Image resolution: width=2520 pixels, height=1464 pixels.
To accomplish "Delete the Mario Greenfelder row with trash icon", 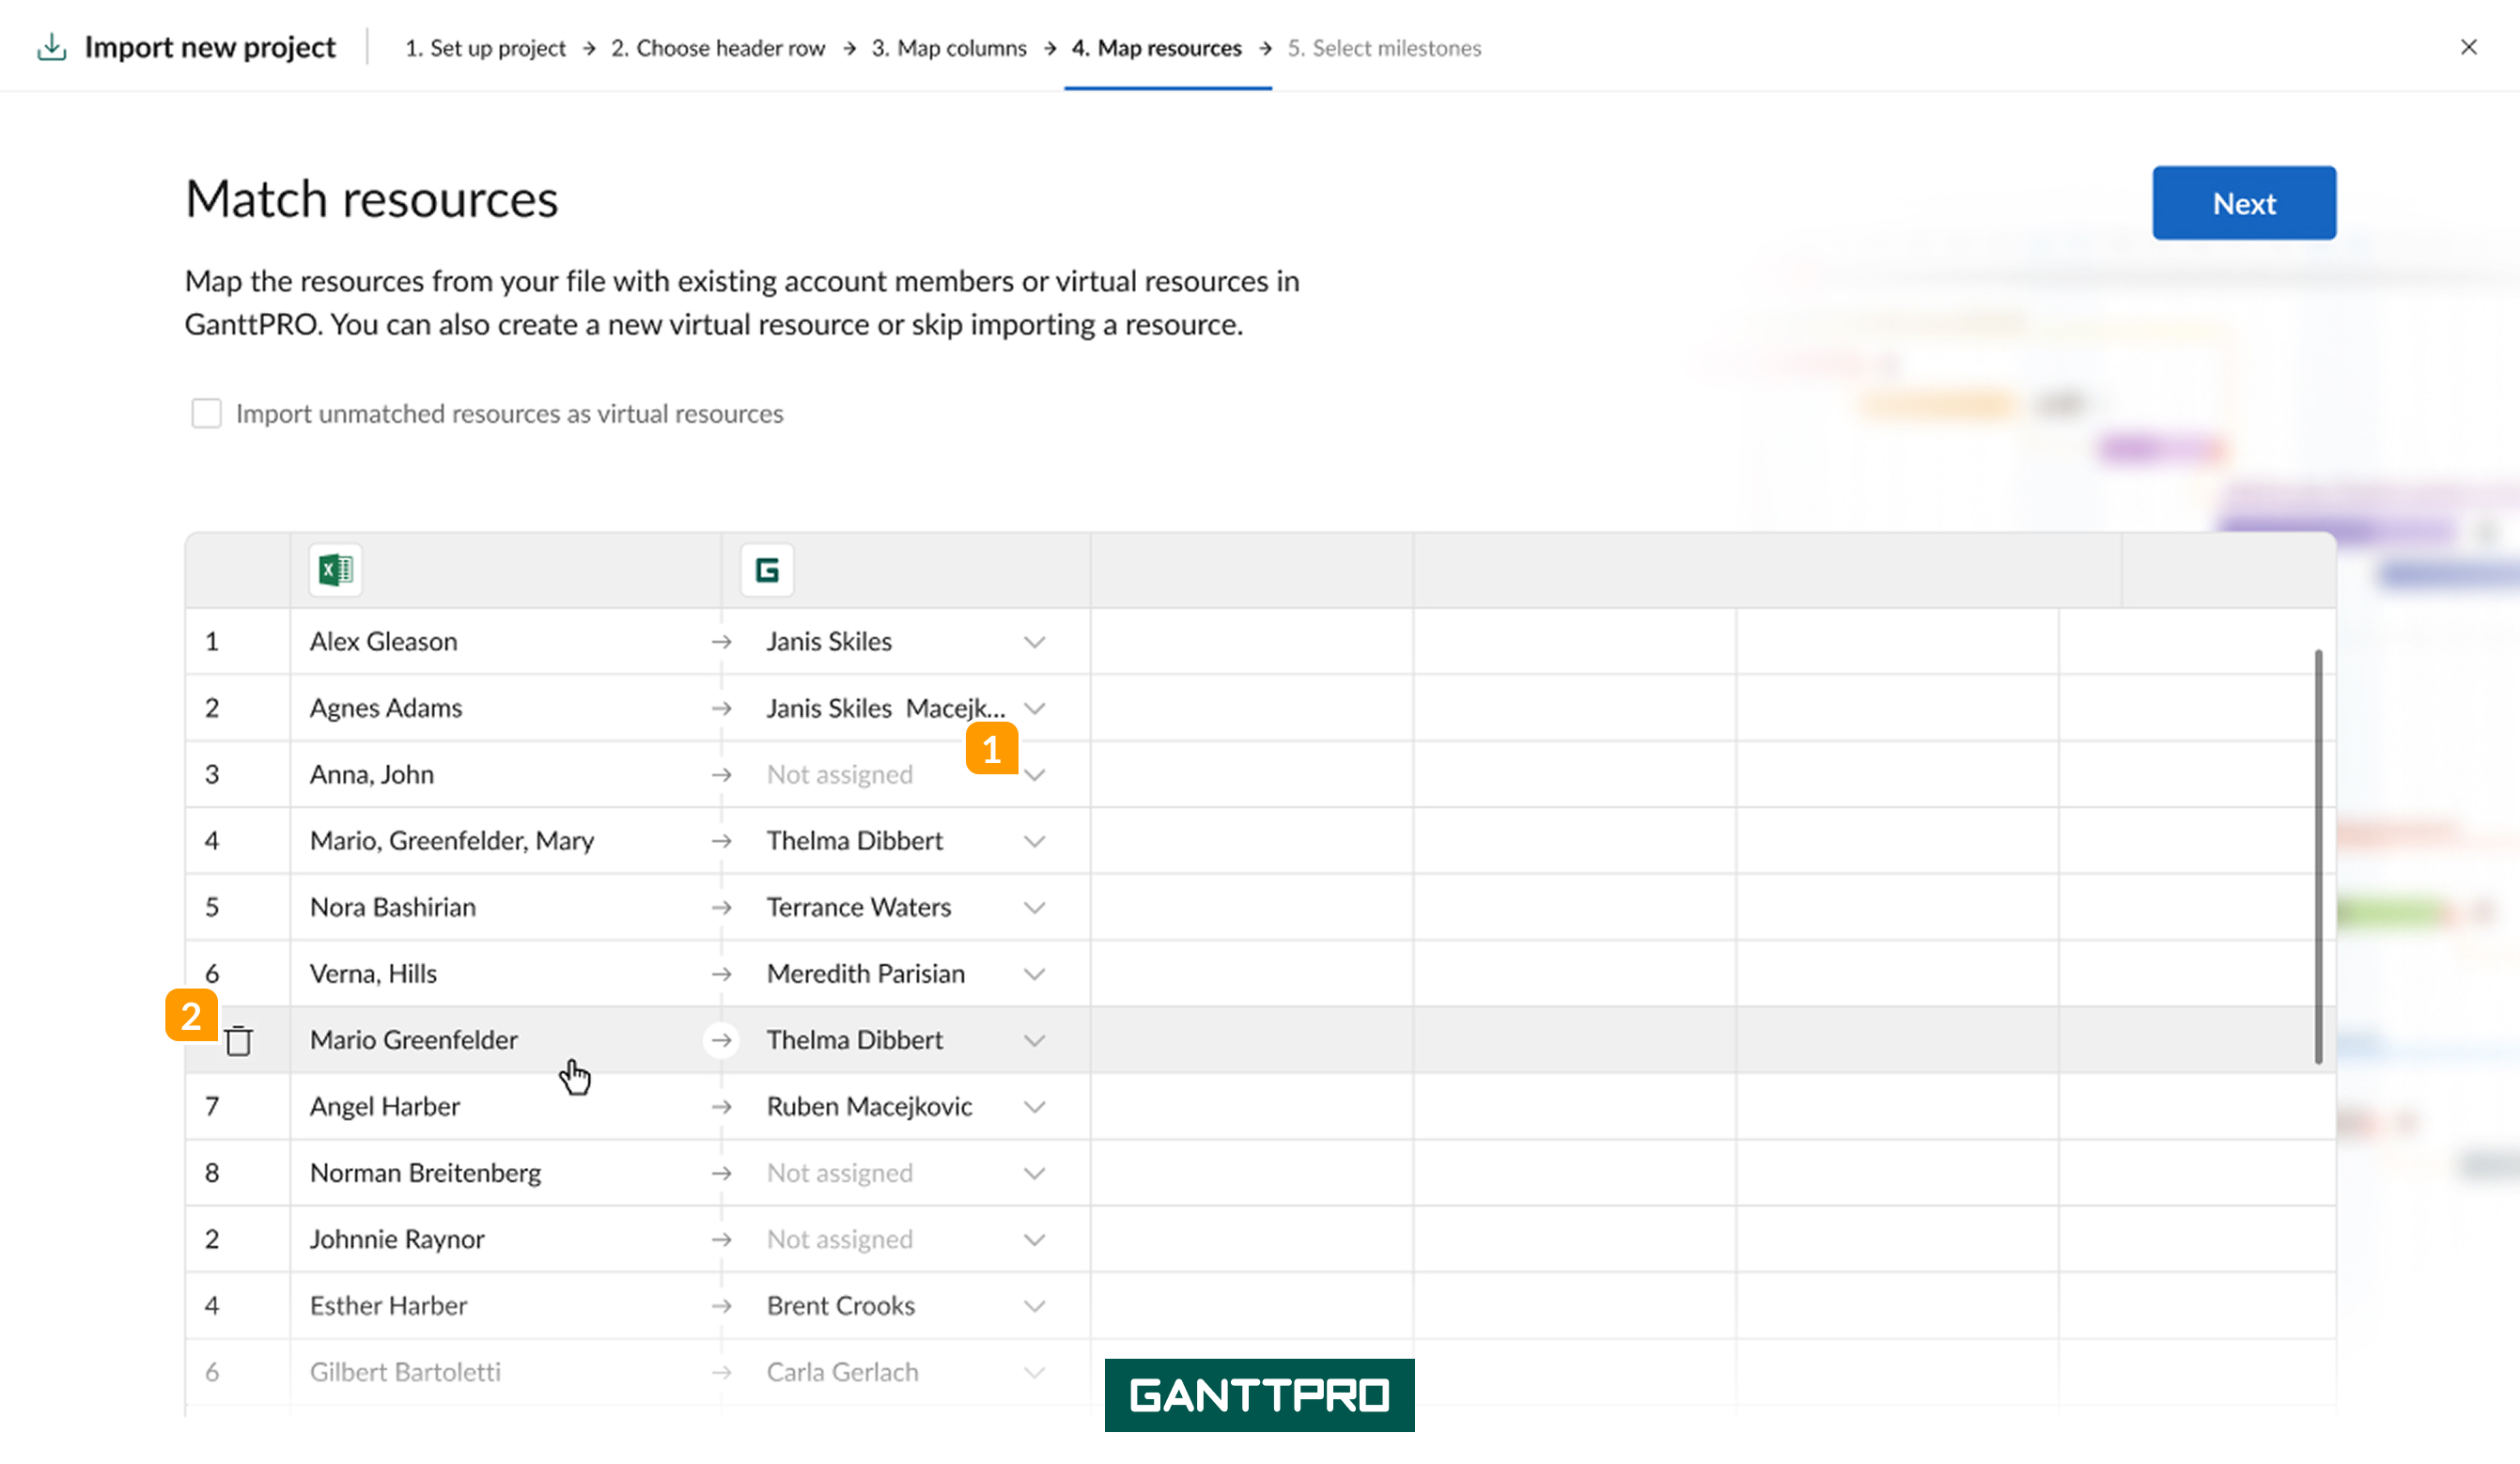I will coord(238,1041).
